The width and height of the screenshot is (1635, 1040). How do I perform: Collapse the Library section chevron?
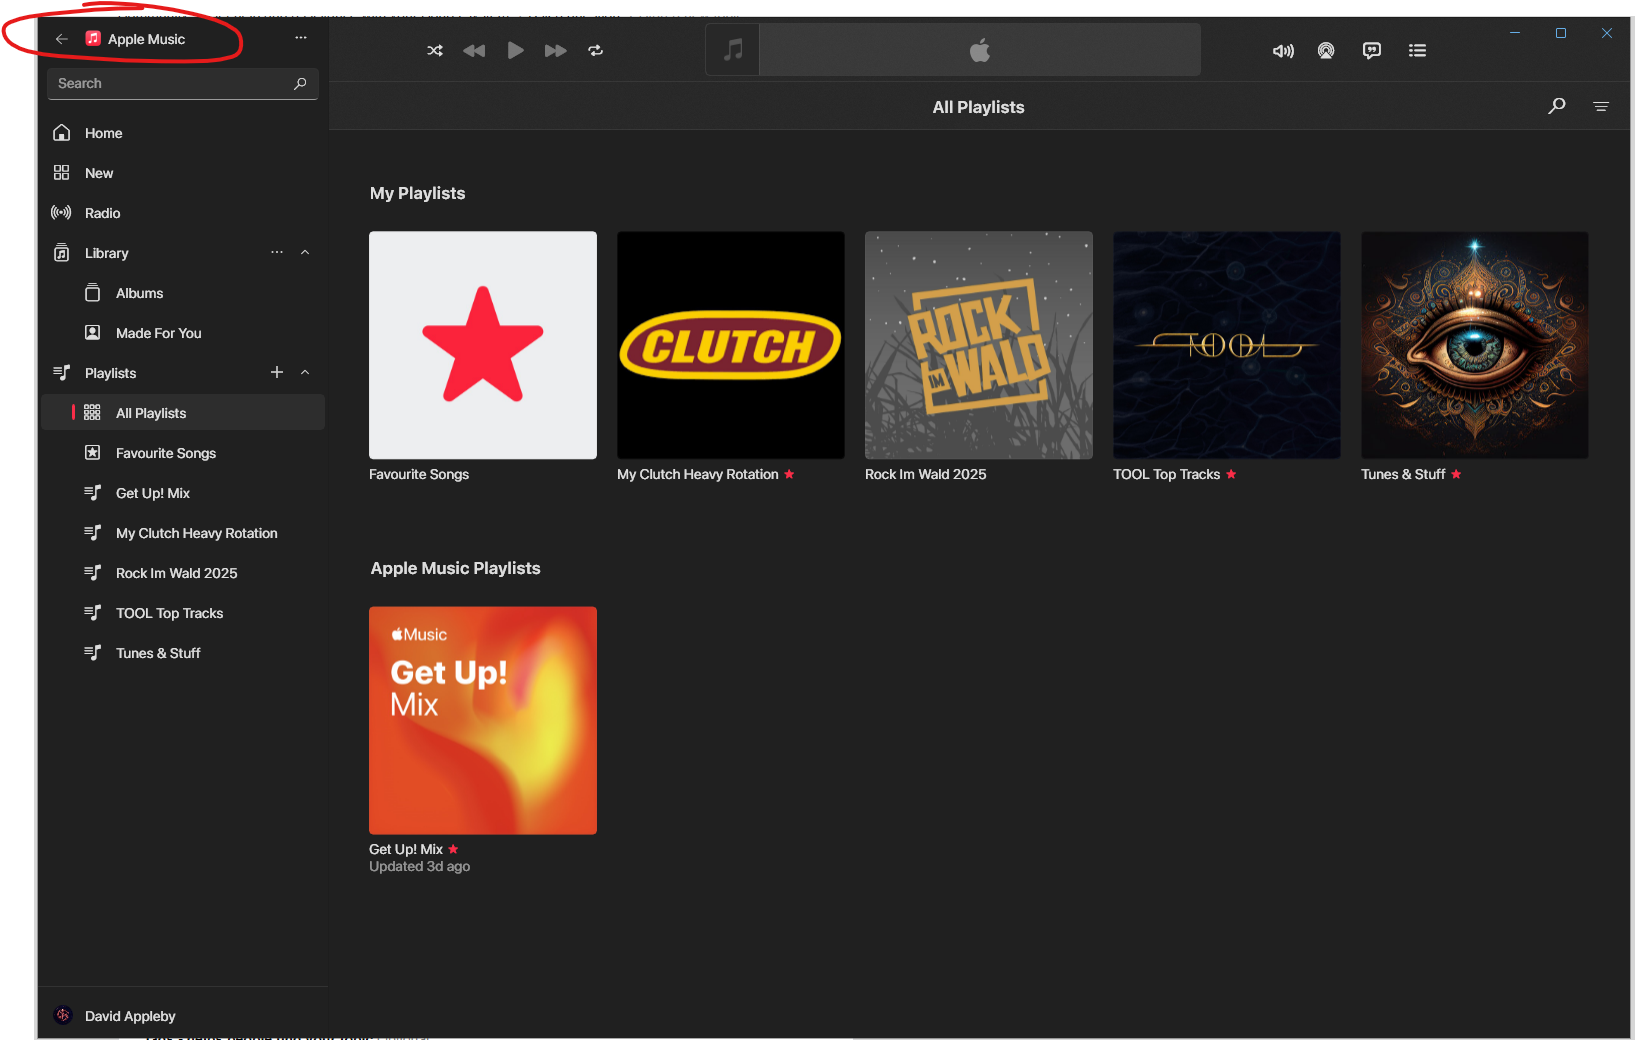point(305,253)
